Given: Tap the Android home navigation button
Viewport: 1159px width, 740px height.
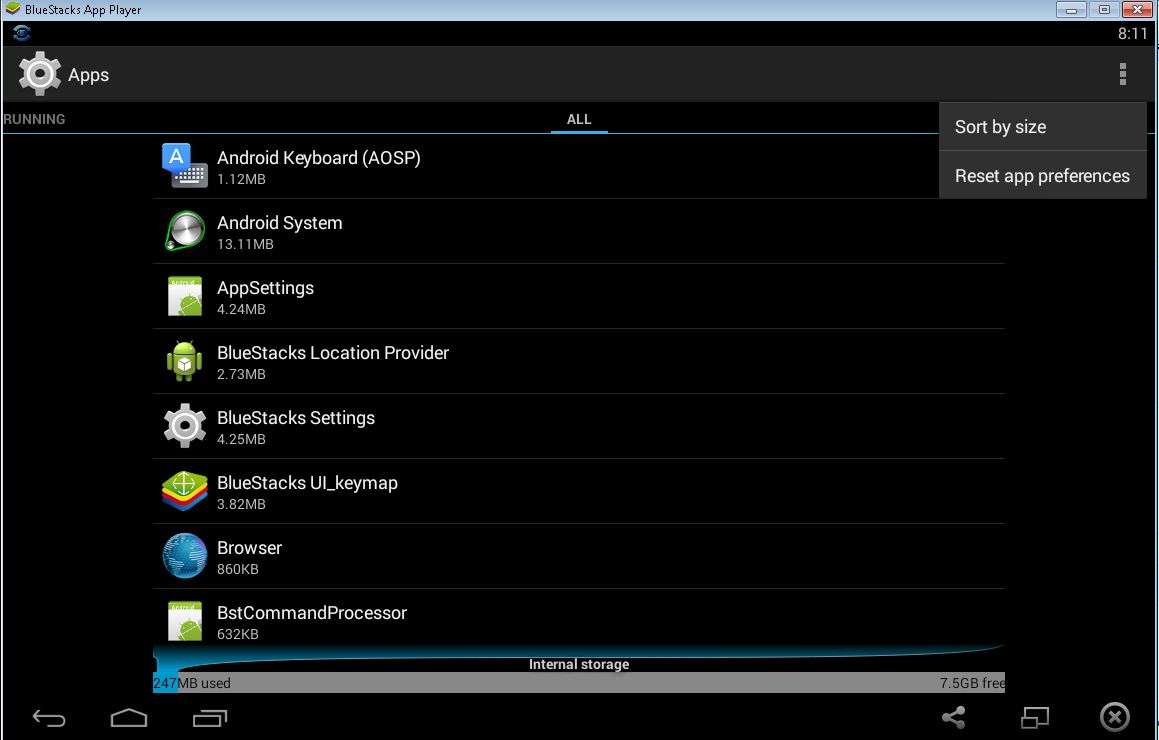Looking at the screenshot, I should click(x=129, y=718).
